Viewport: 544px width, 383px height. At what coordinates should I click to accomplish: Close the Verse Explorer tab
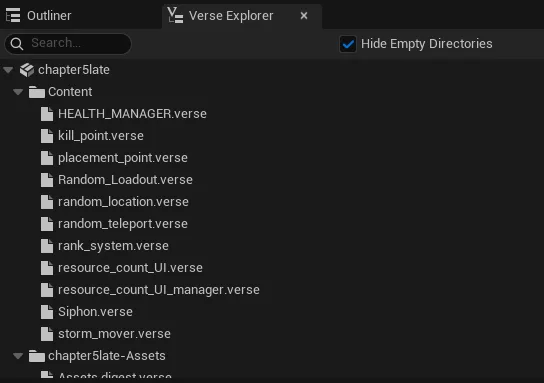coord(304,16)
